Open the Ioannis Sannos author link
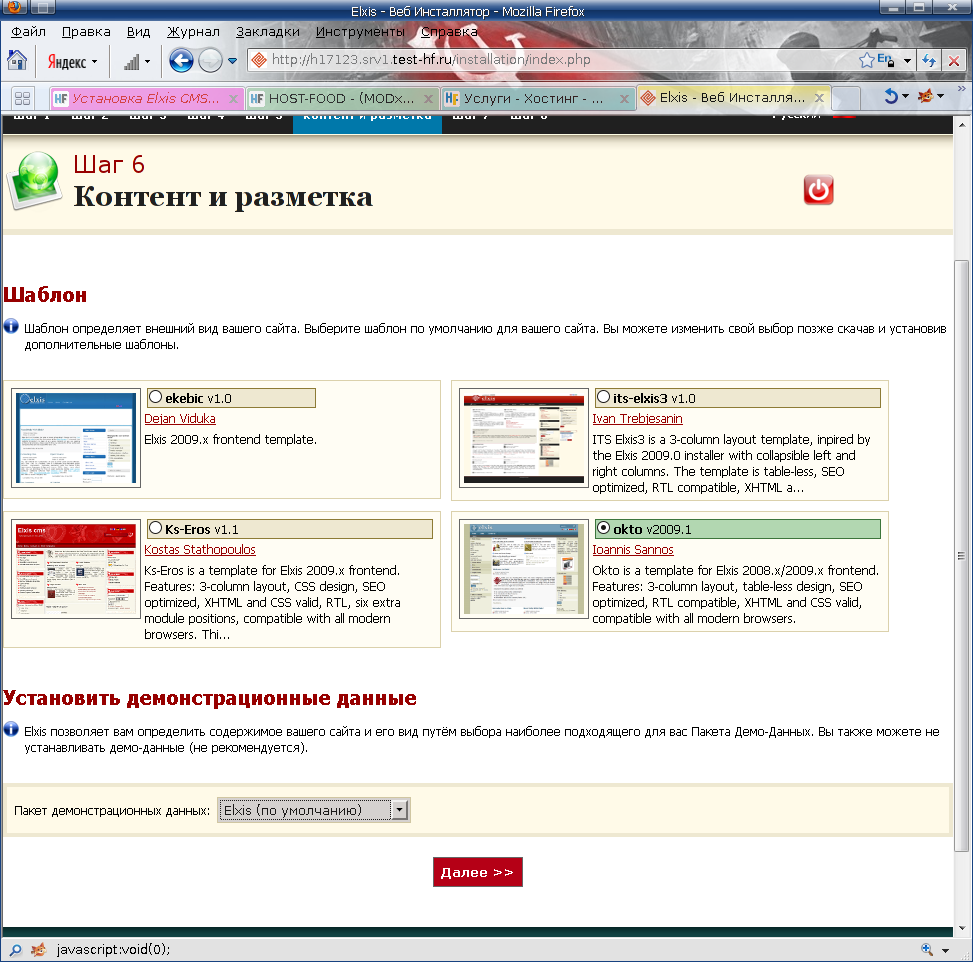The image size is (973, 962). 633,550
